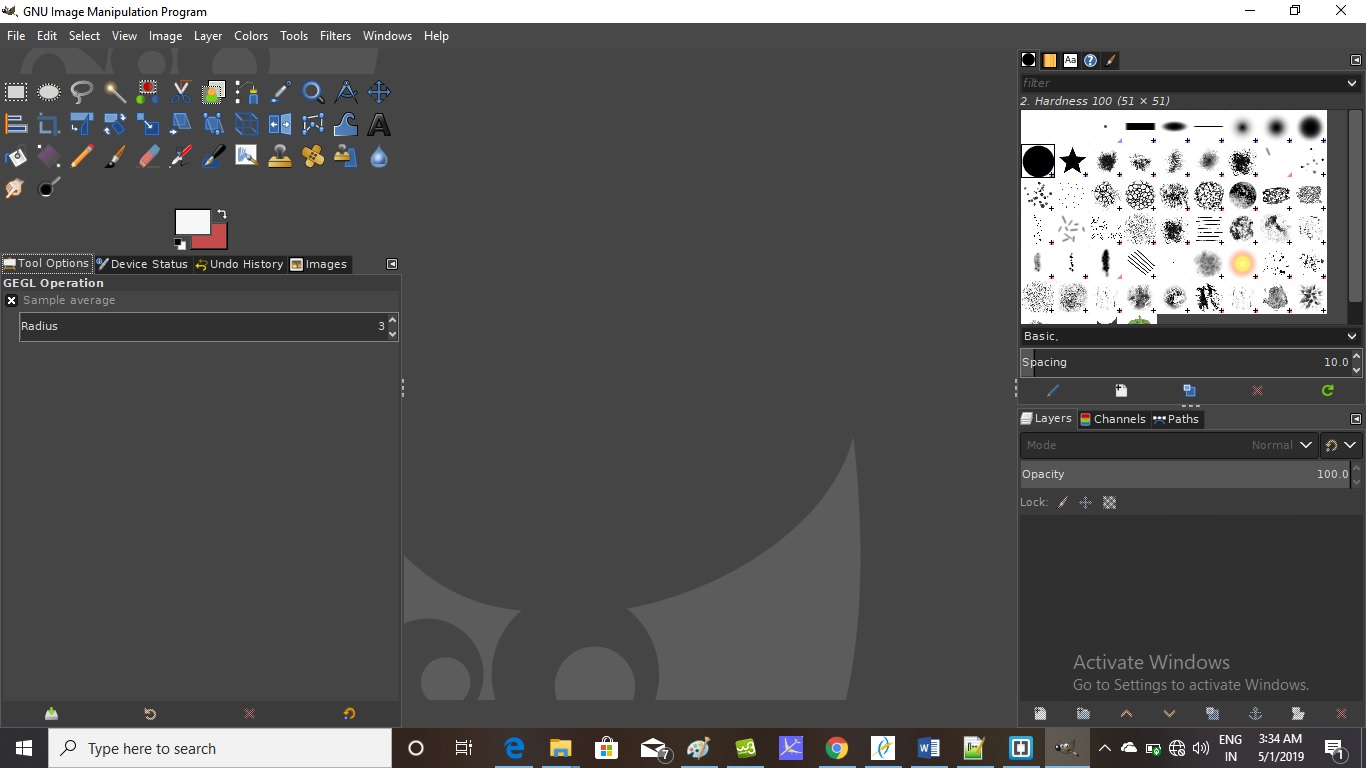Save tool preset button in Tool Options
The width and height of the screenshot is (1366, 768).
tap(51, 714)
